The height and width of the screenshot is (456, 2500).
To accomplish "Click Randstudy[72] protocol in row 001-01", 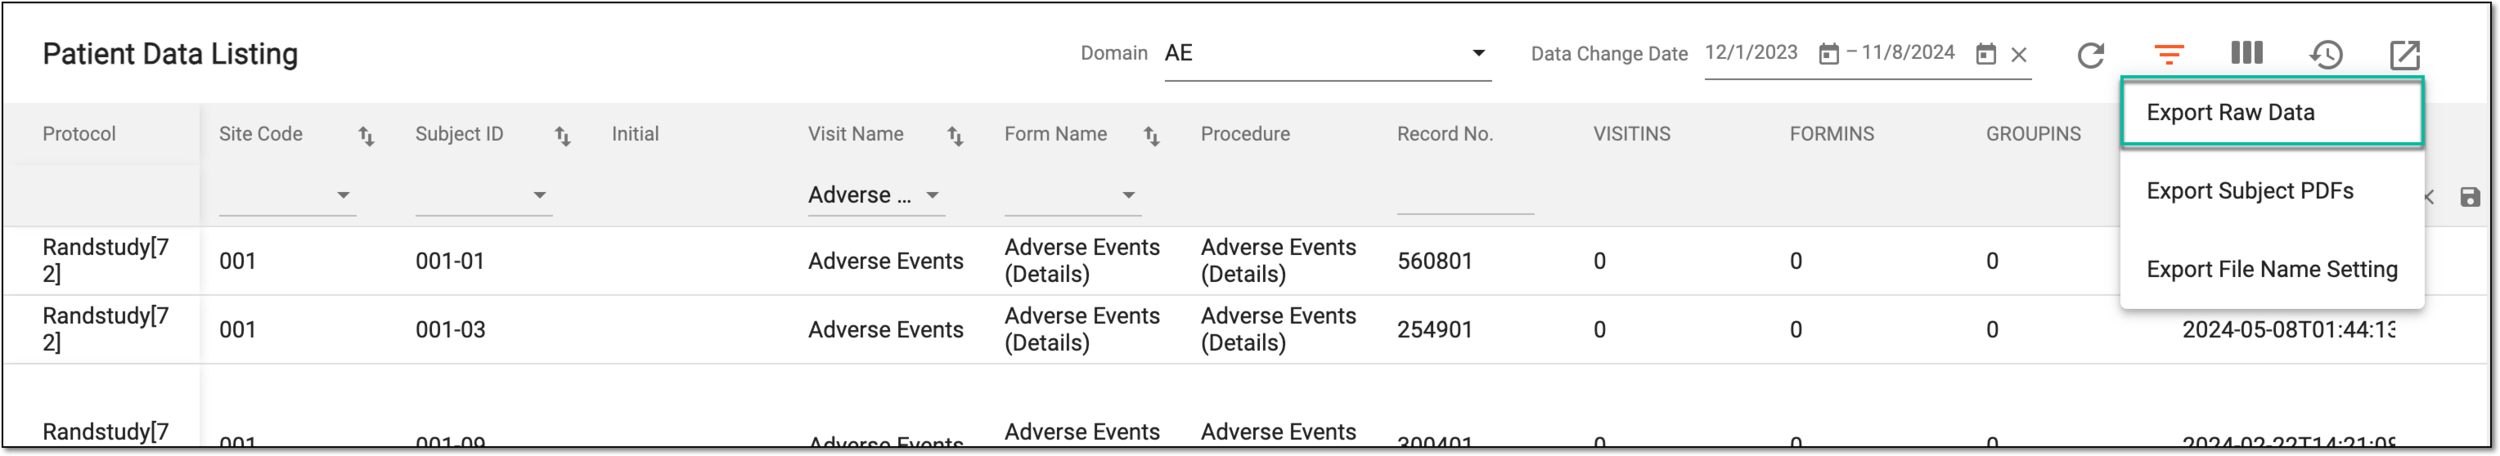I will [x=106, y=261].
